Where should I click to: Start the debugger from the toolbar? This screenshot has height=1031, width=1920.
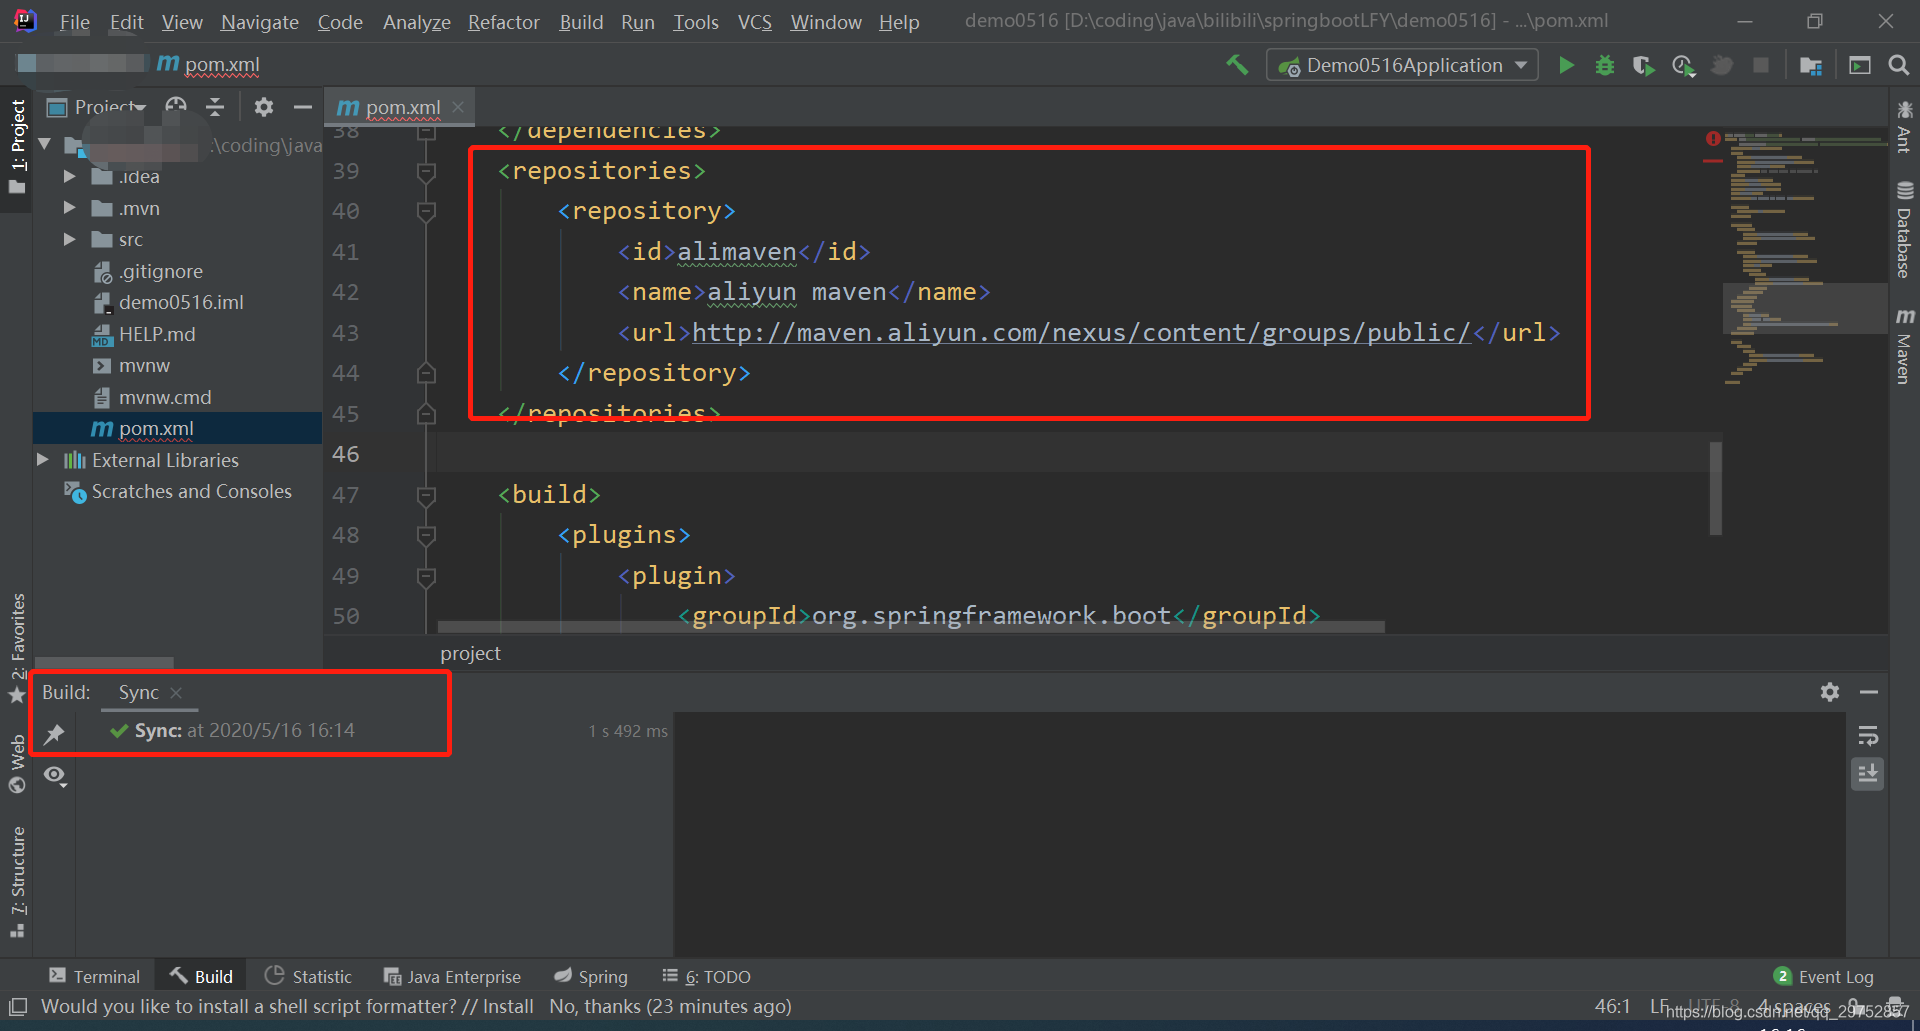[x=1605, y=64]
